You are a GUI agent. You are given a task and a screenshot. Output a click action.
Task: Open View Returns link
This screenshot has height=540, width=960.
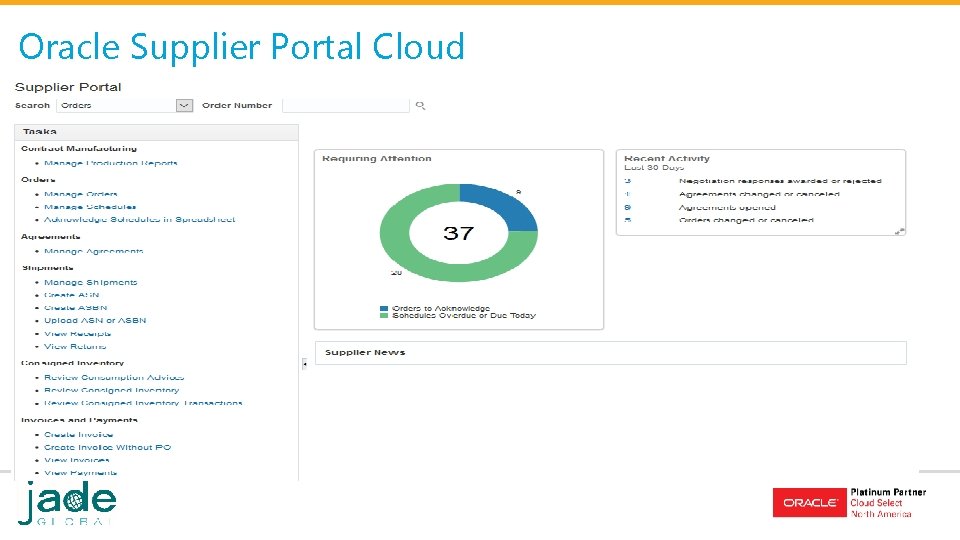coord(75,347)
